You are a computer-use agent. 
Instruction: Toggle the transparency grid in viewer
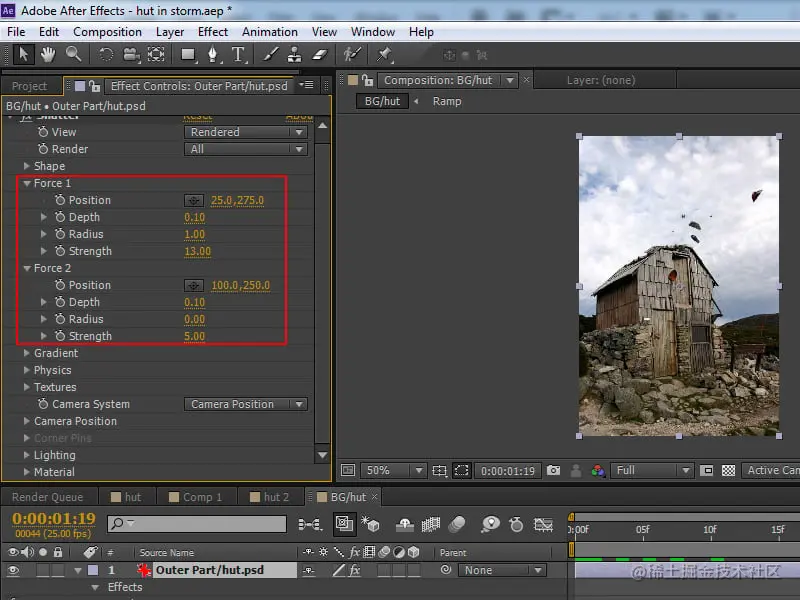(729, 470)
